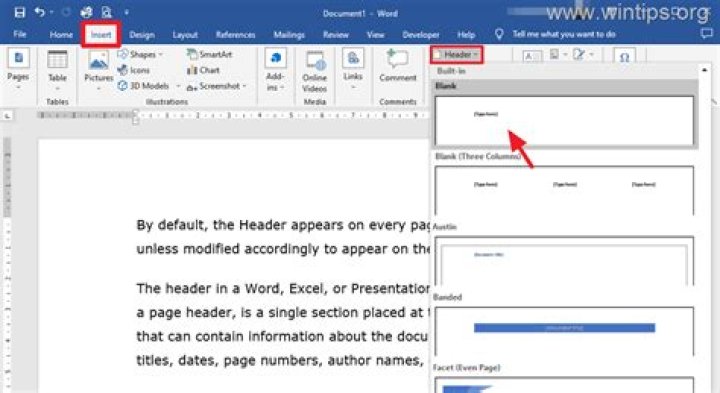Click the 3D Models icon

point(123,86)
